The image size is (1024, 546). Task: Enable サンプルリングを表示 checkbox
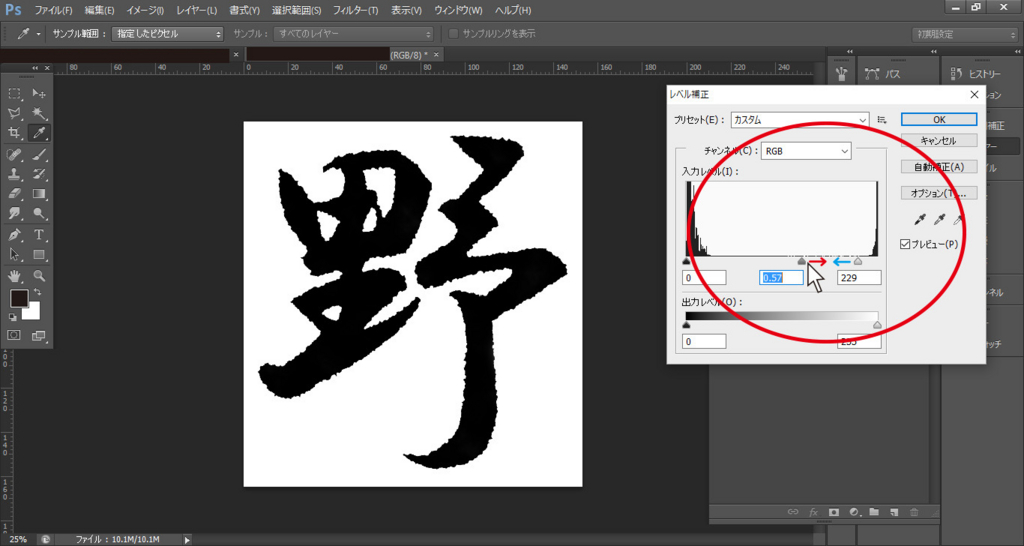point(454,34)
